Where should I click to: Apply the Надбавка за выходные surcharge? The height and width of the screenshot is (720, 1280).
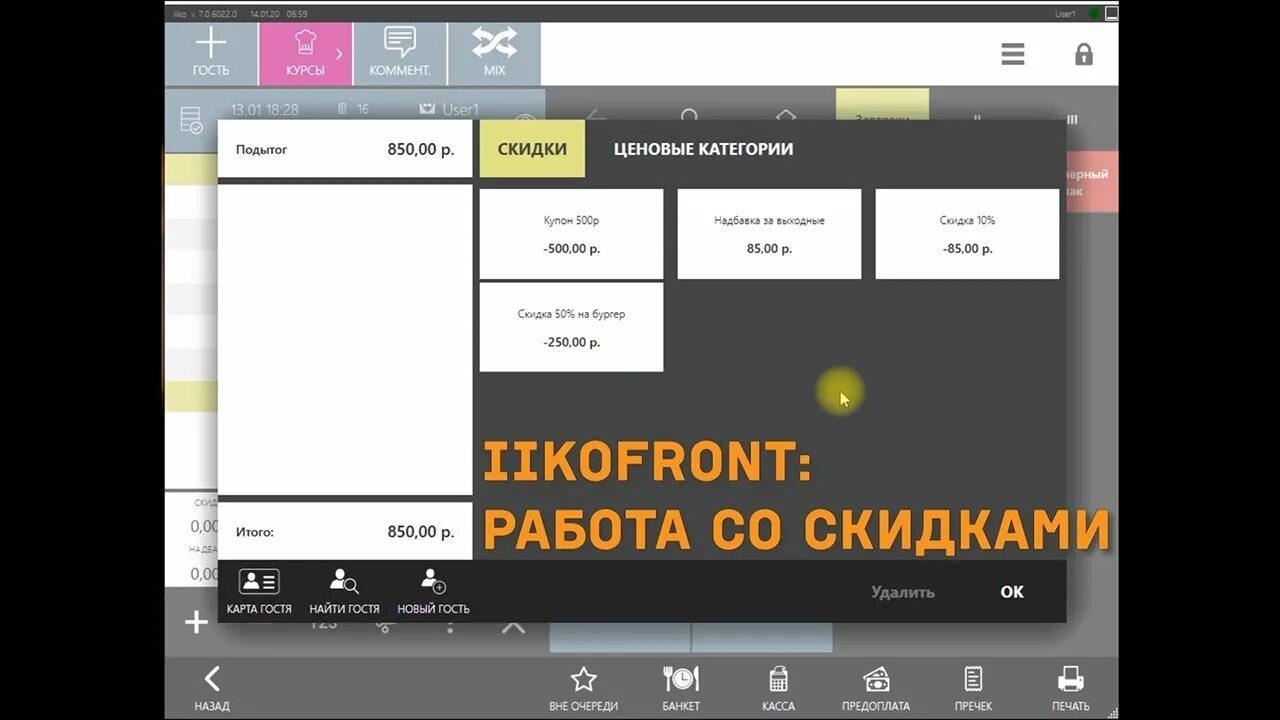tap(769, 234)
